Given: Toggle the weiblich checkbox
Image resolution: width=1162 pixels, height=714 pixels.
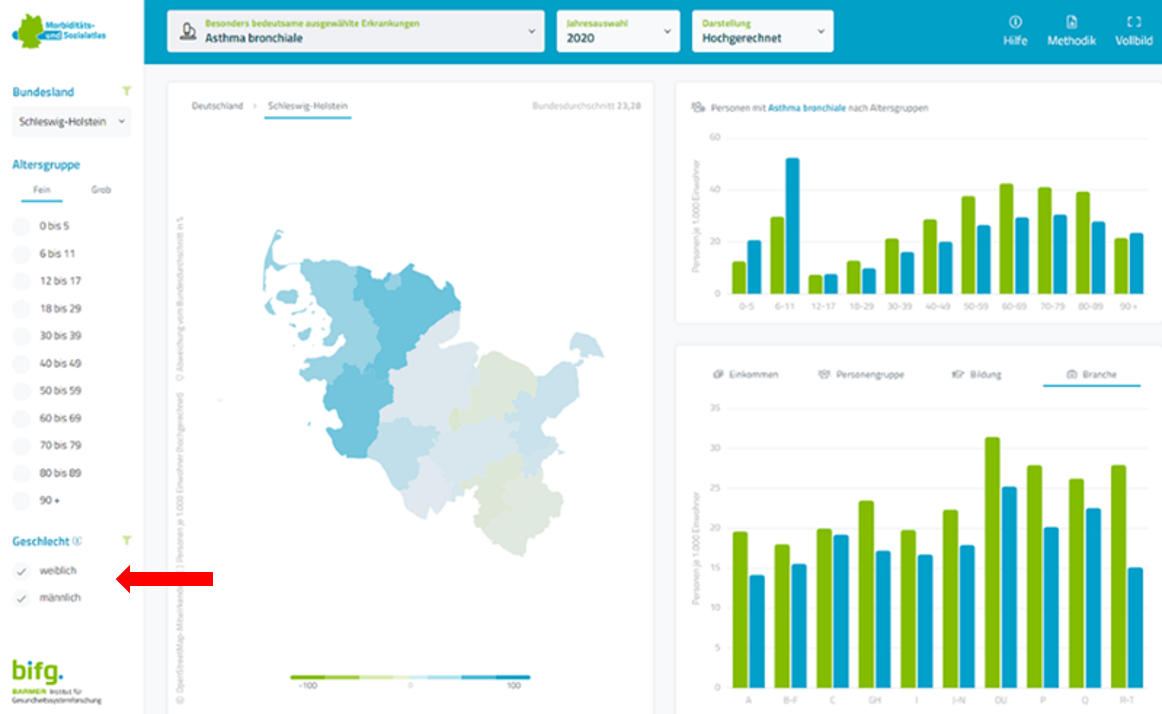Looking at the screenshot, I should point(22,571).
